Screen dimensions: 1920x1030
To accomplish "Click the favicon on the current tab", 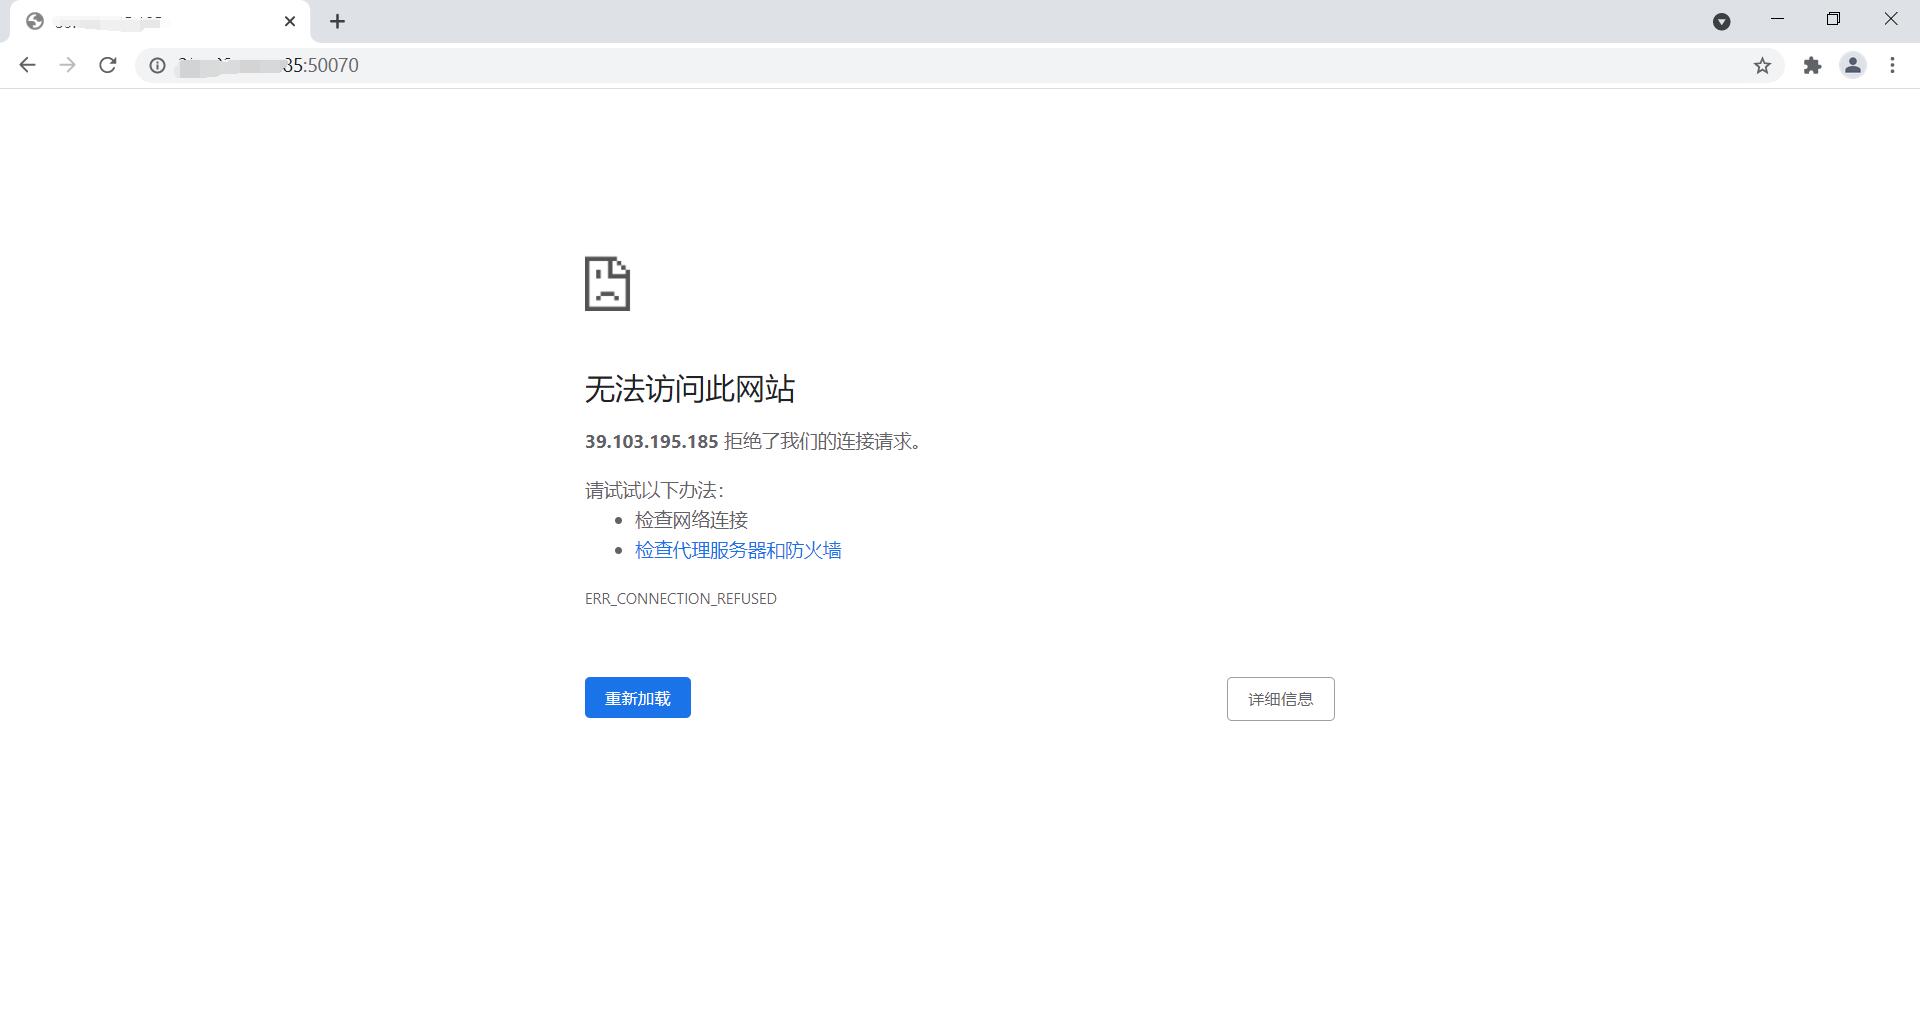I will [37, 21].
